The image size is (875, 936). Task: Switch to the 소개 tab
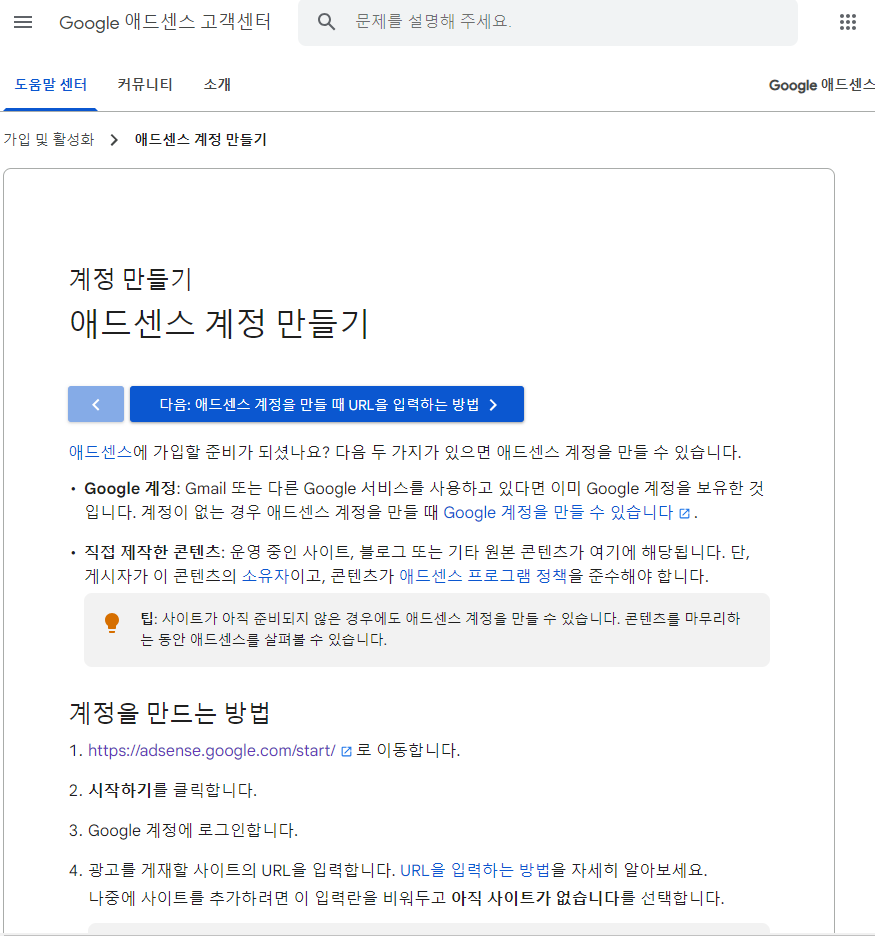217,85
